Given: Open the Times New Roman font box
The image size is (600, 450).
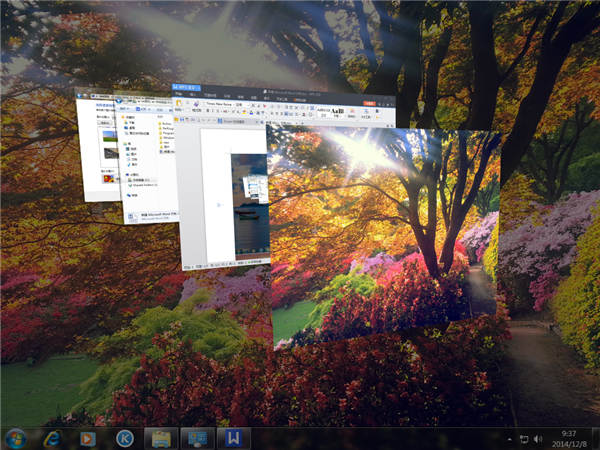Looking at the screenshot, I should 219,104.
